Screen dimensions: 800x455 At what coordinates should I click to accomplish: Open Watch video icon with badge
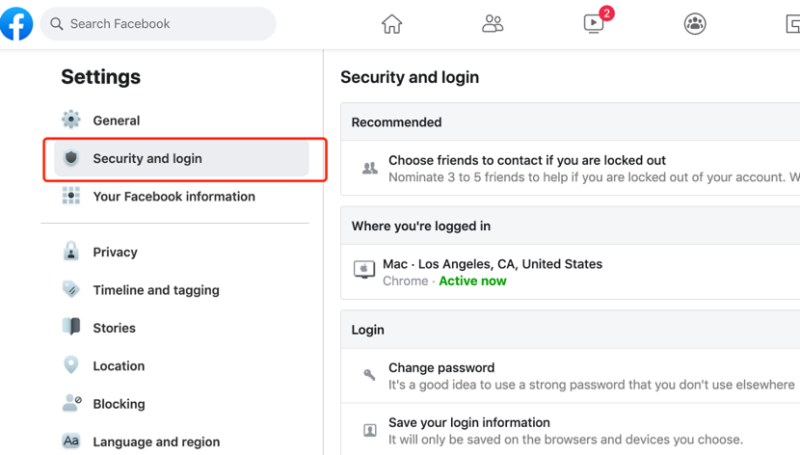594,24
